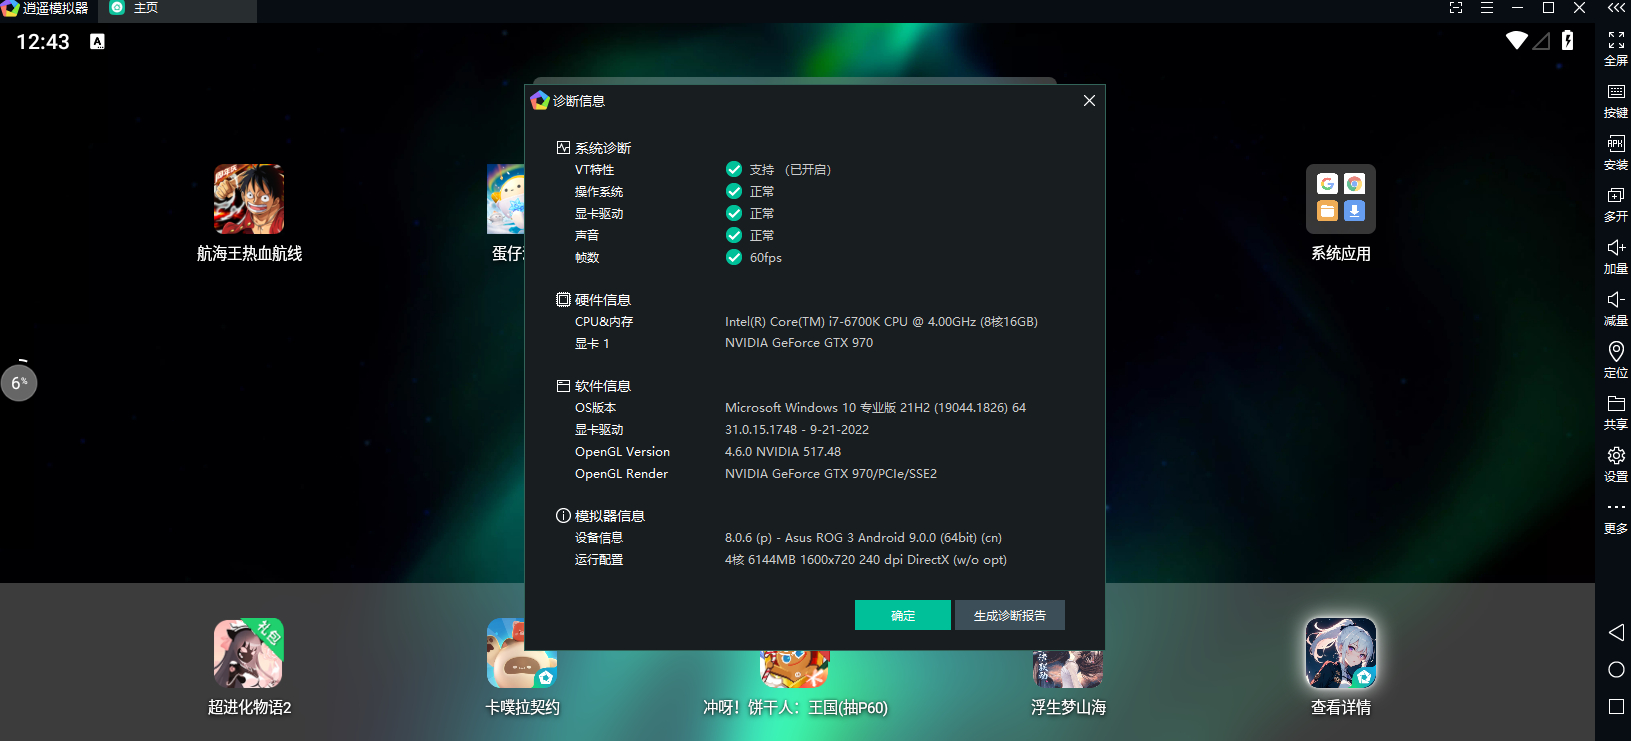
Task: Click the floating 6% performance indicator
Action: click(19, 382)
